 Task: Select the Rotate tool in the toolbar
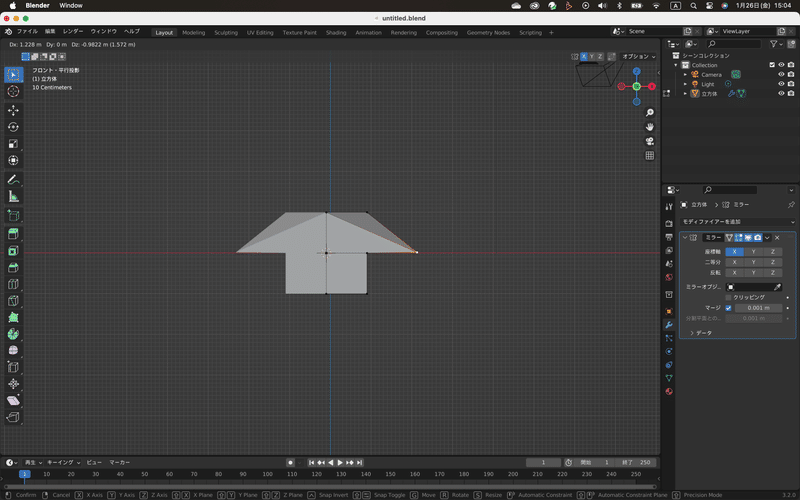click(13, 127)
